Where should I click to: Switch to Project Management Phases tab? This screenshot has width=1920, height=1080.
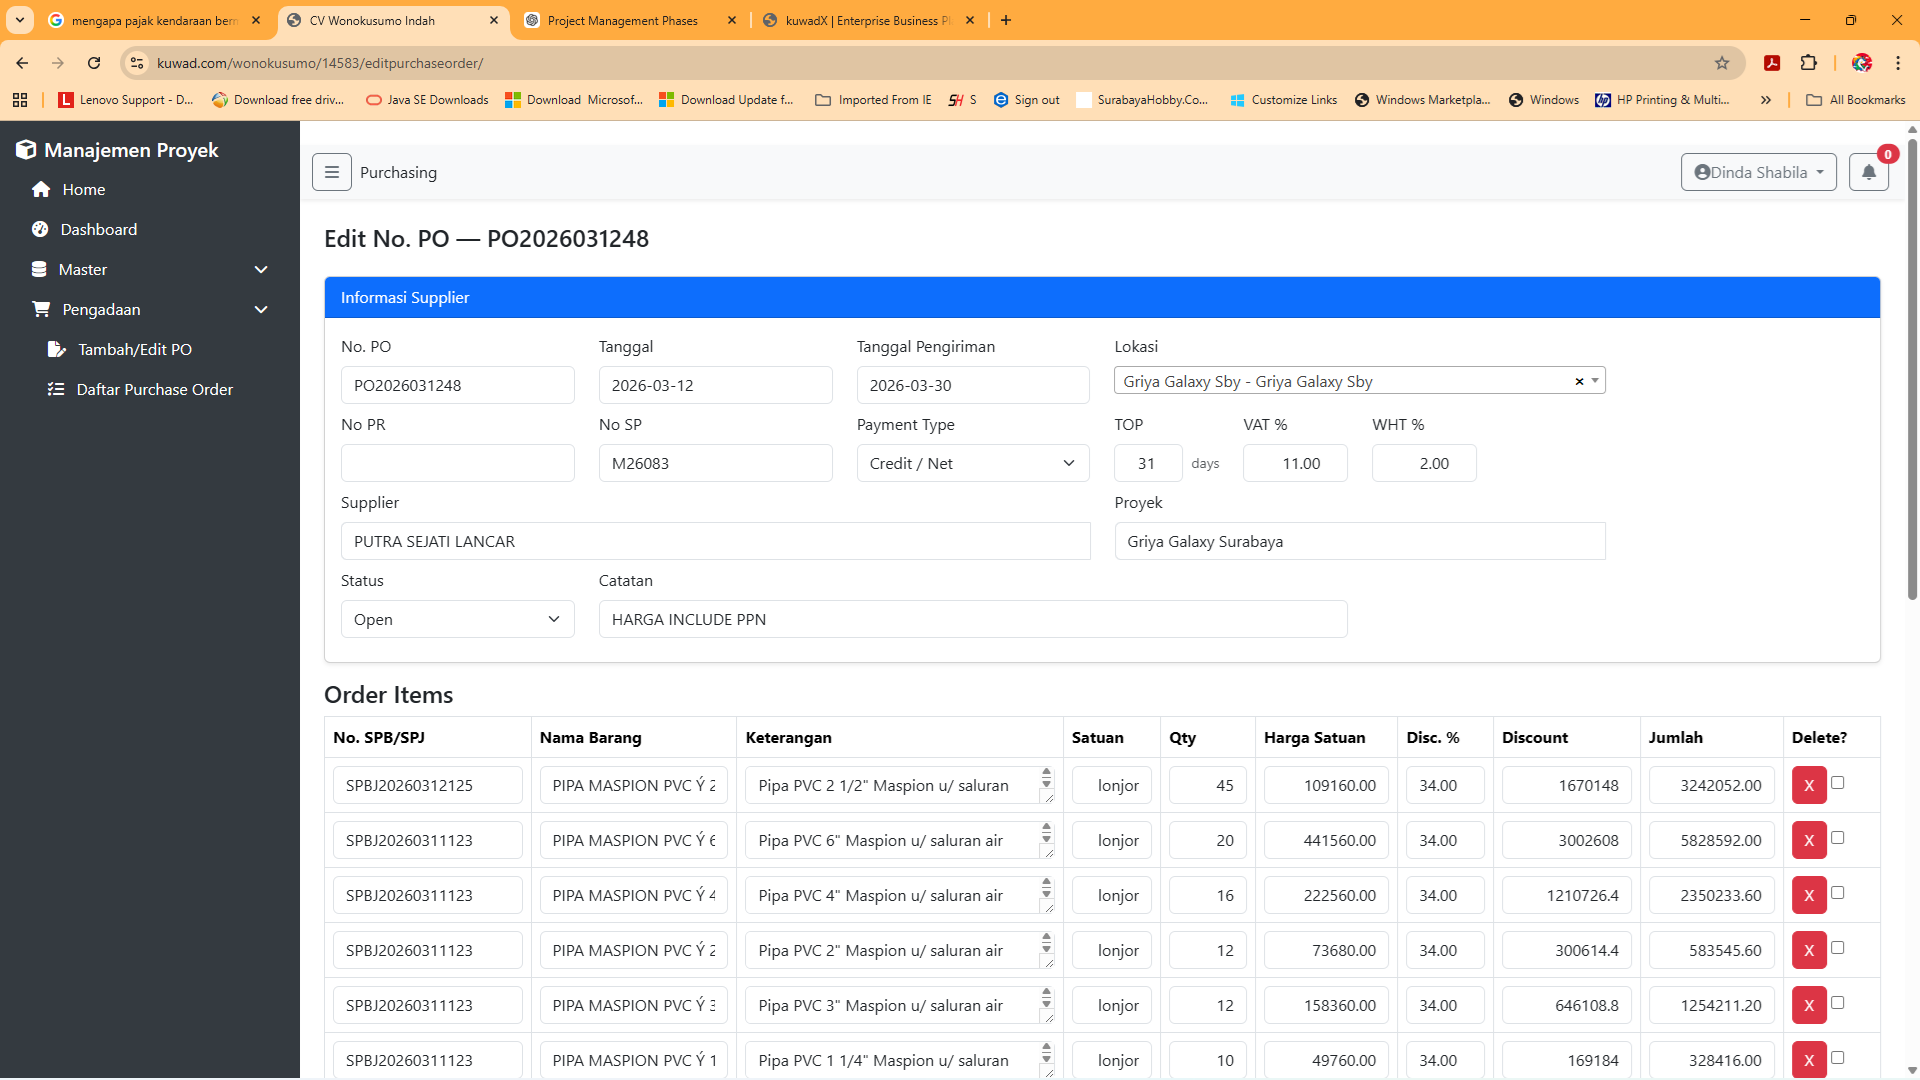622,20
